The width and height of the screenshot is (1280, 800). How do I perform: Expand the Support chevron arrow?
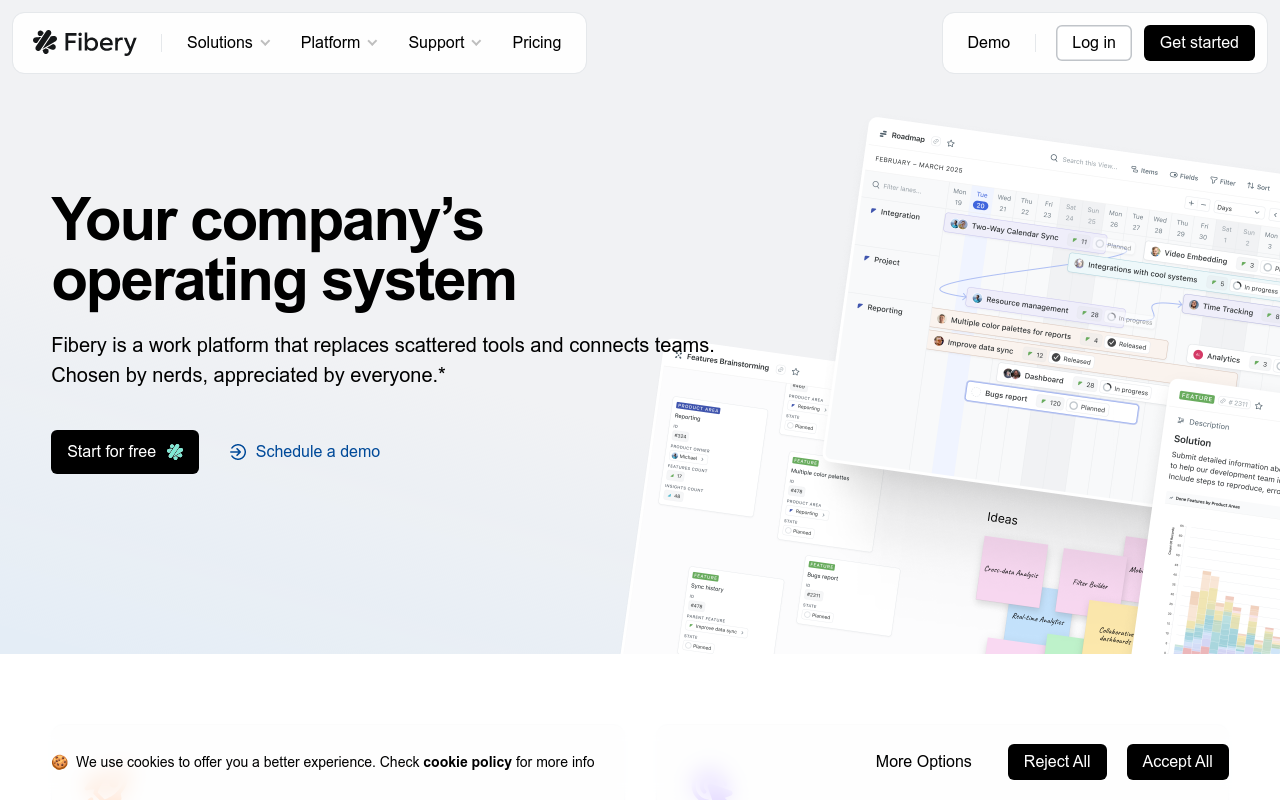[476, 43]
